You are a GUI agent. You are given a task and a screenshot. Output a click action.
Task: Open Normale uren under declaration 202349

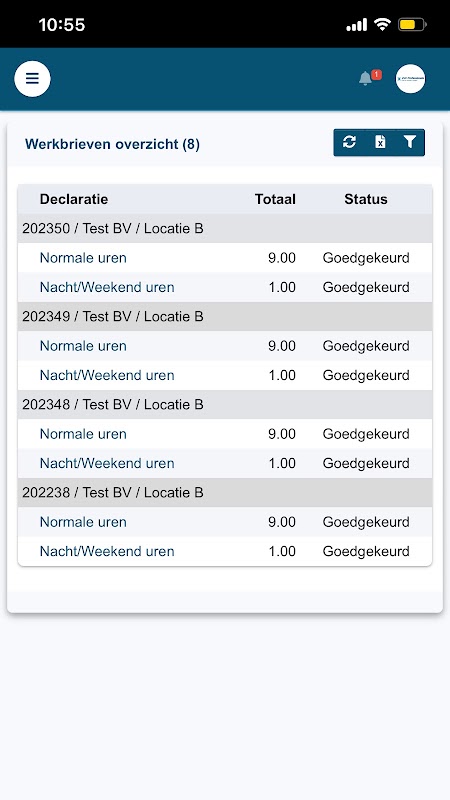[x=83, y=346]
